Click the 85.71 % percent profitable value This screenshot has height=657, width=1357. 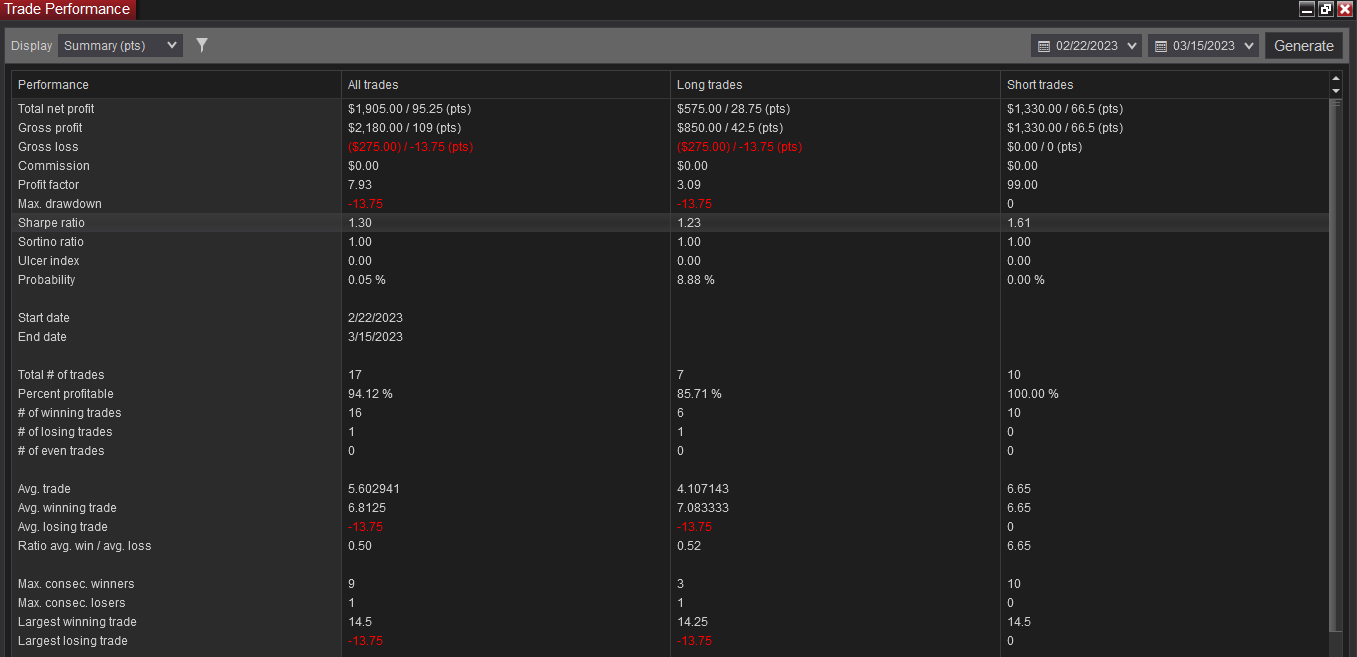699,394
